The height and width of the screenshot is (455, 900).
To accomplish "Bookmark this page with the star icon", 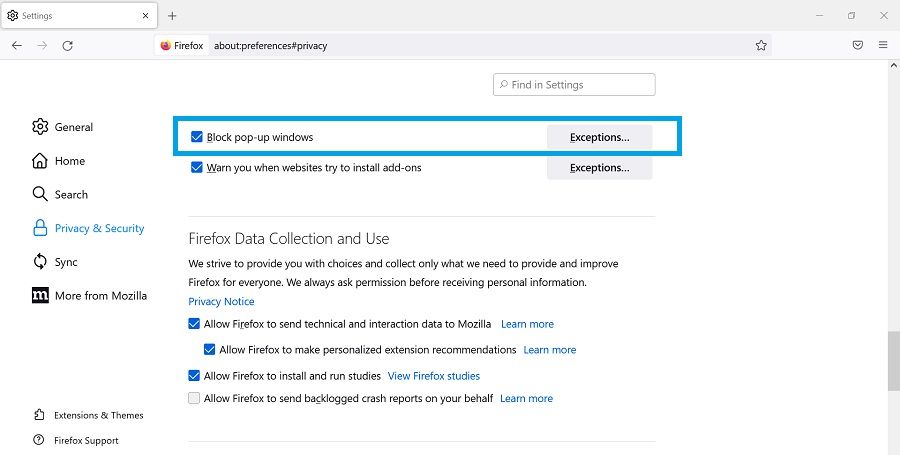I will tap(761, 45).
